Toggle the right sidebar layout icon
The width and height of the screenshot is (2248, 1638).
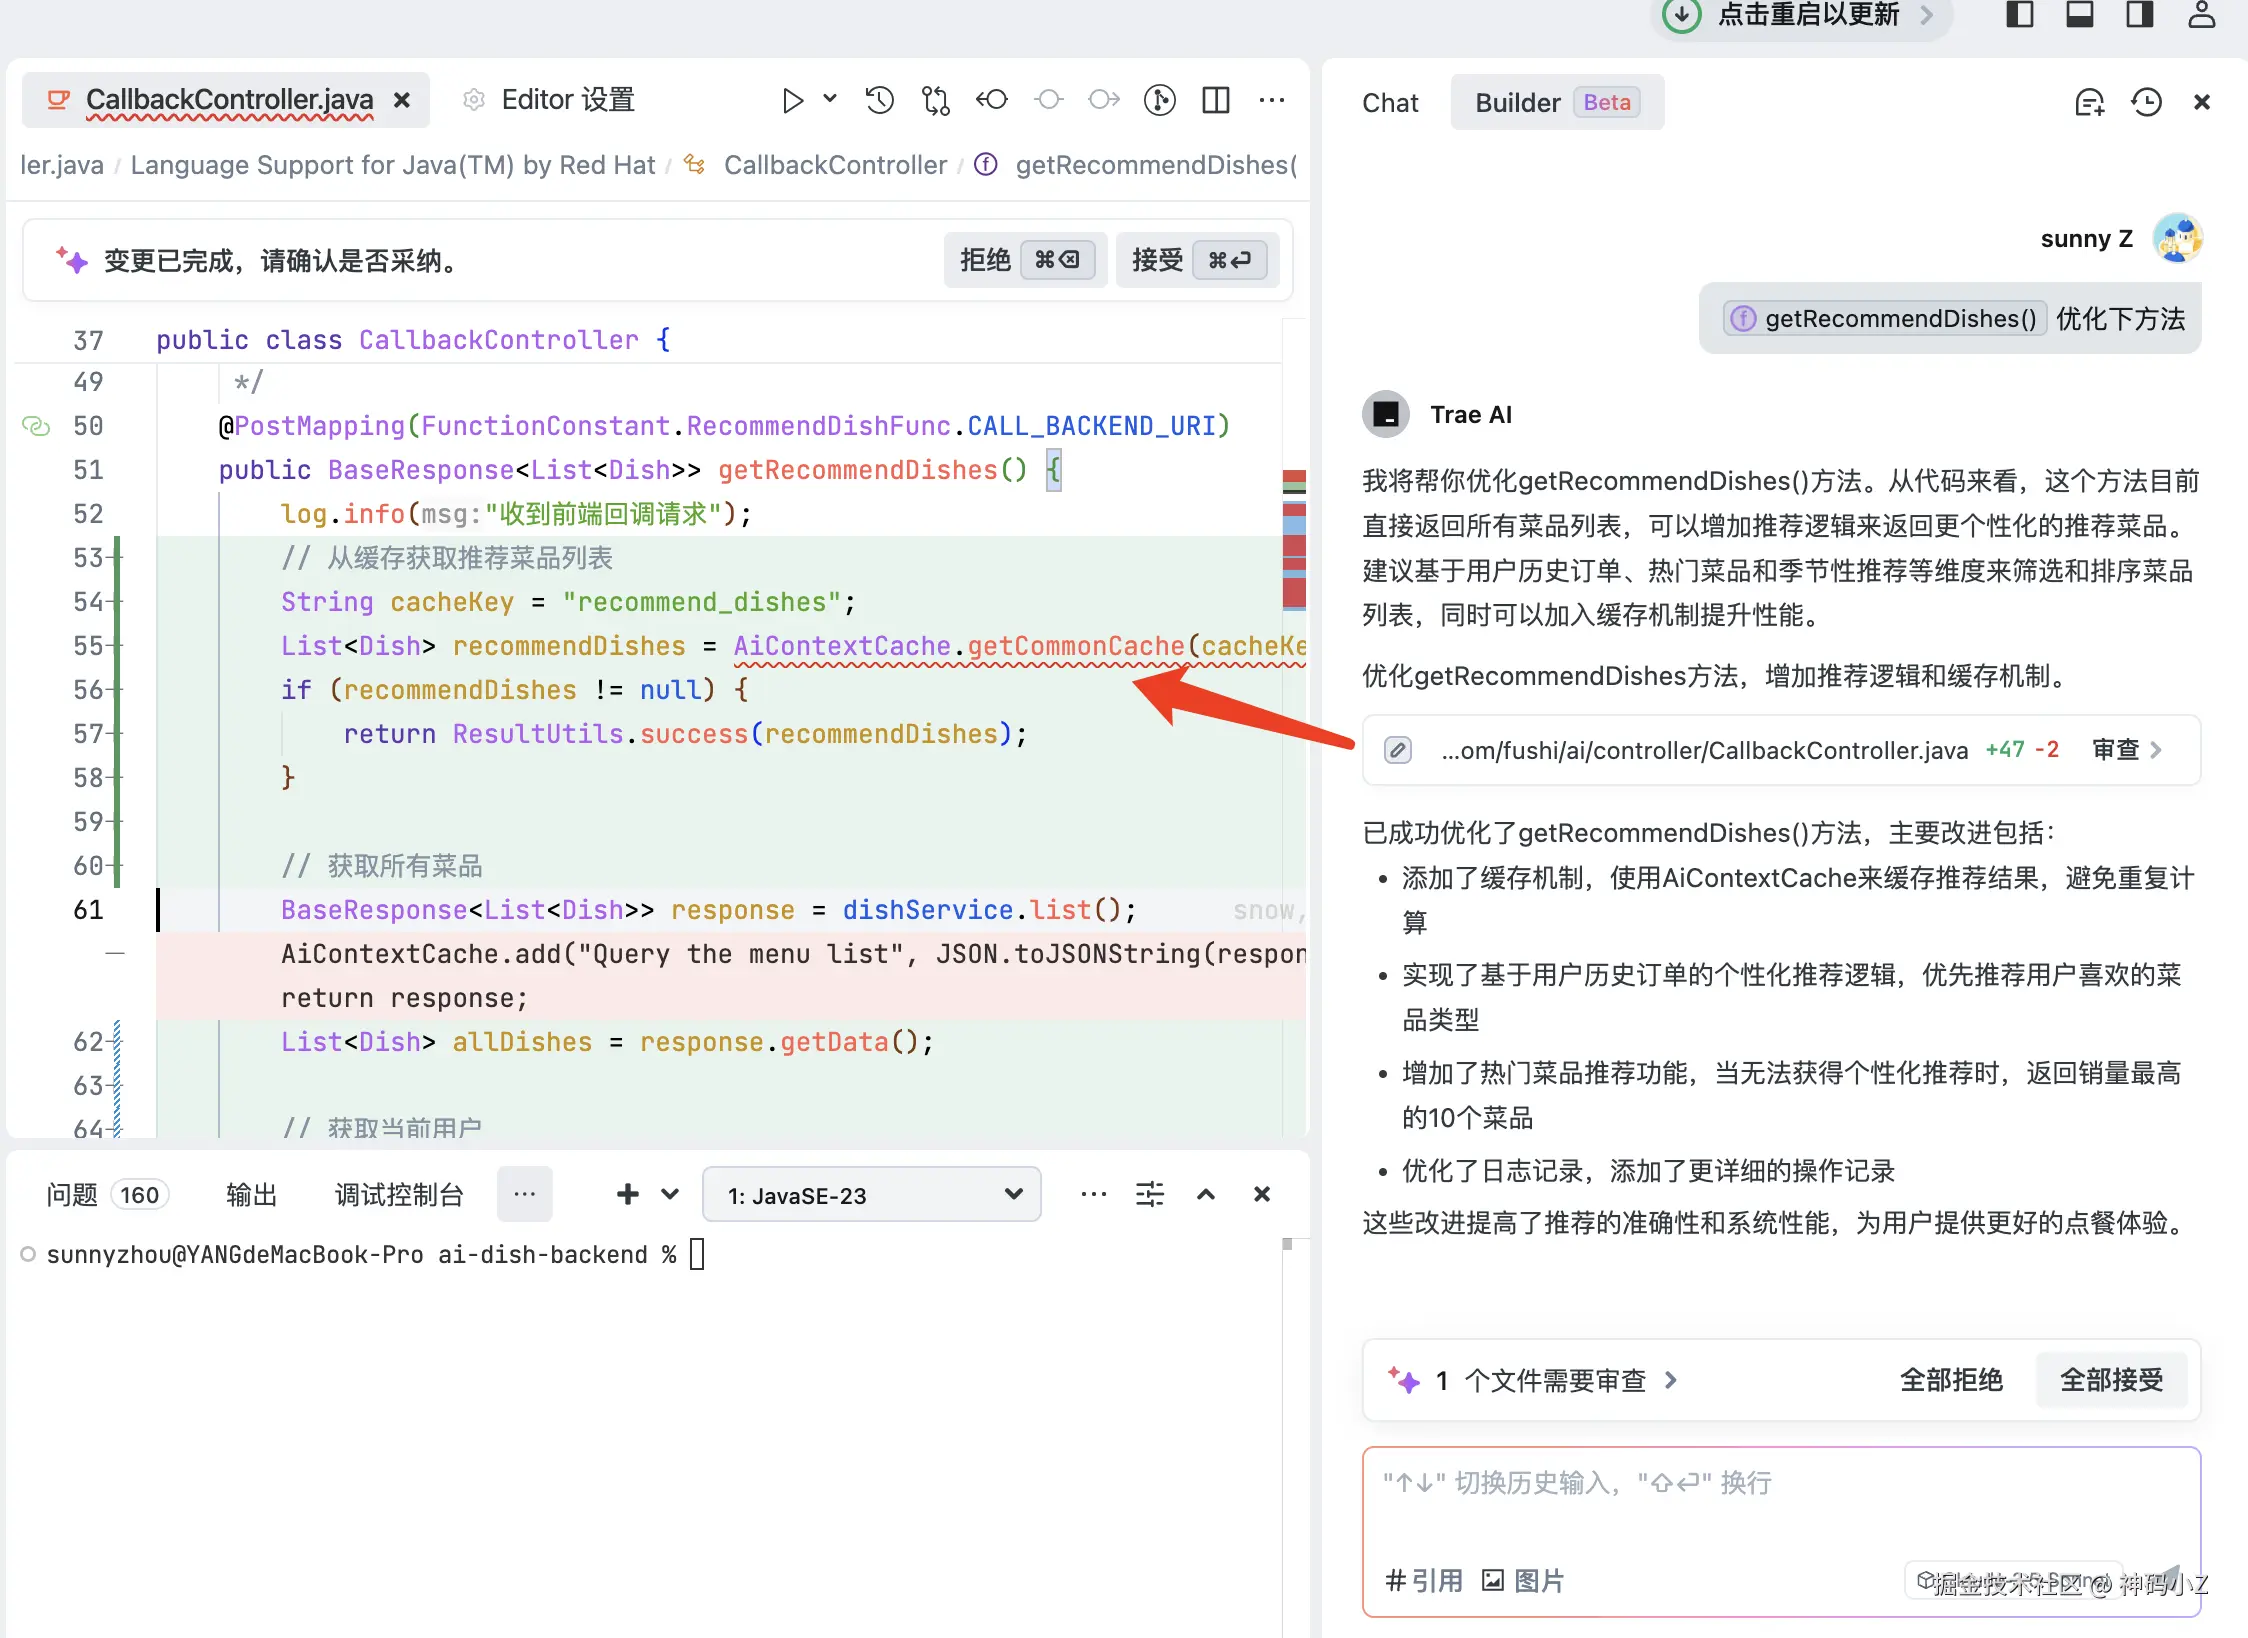coord(2140,15)
